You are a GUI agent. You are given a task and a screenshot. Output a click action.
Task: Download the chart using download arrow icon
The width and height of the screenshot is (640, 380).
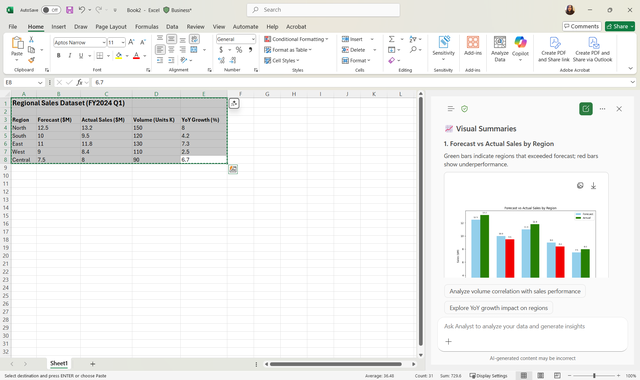click(593, 186)
